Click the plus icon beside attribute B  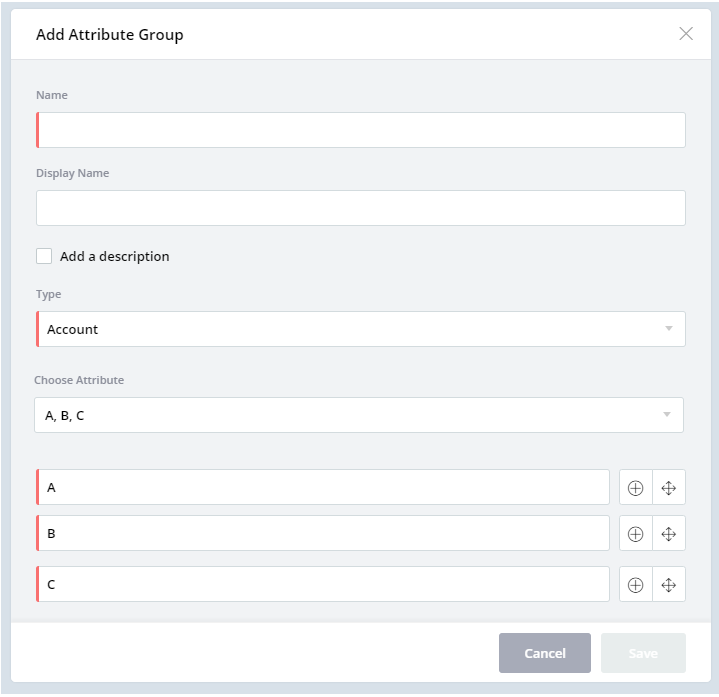coord(635,534)
